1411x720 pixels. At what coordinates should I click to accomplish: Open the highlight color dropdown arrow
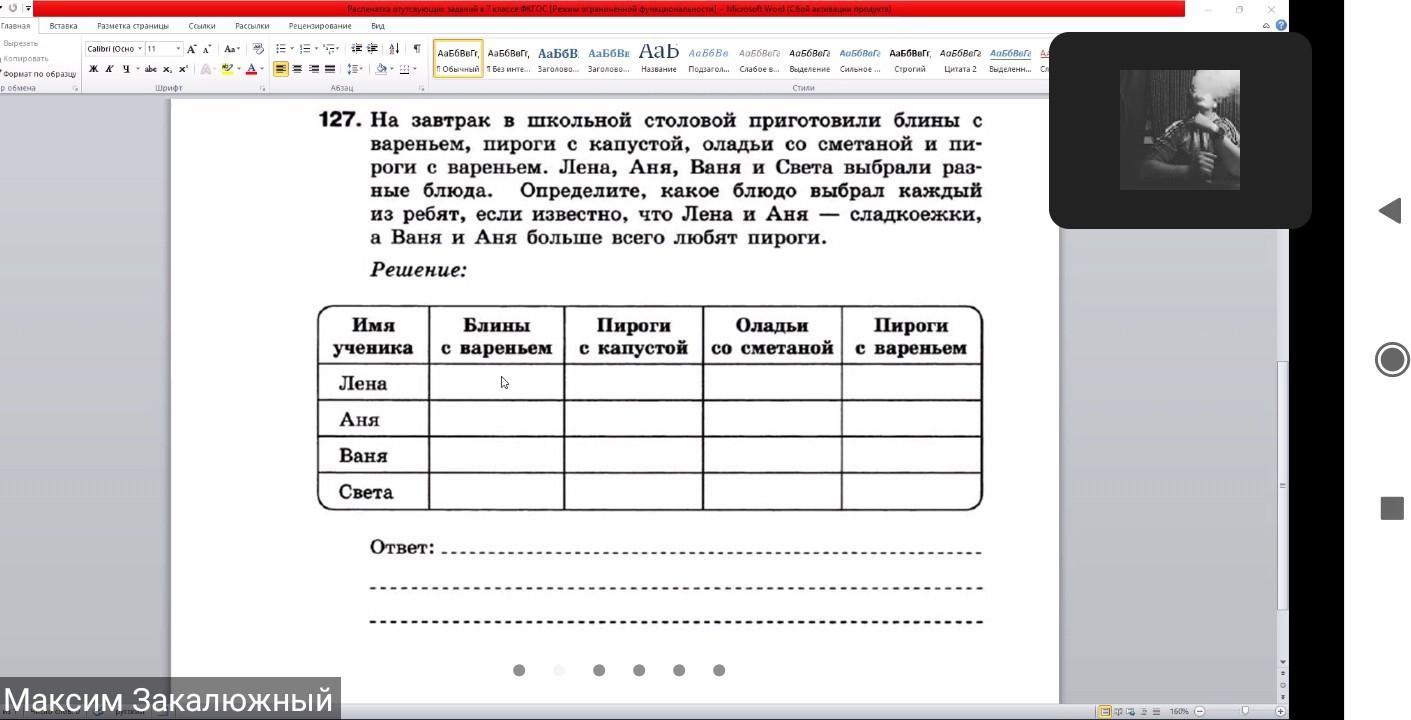coord(238,69)
